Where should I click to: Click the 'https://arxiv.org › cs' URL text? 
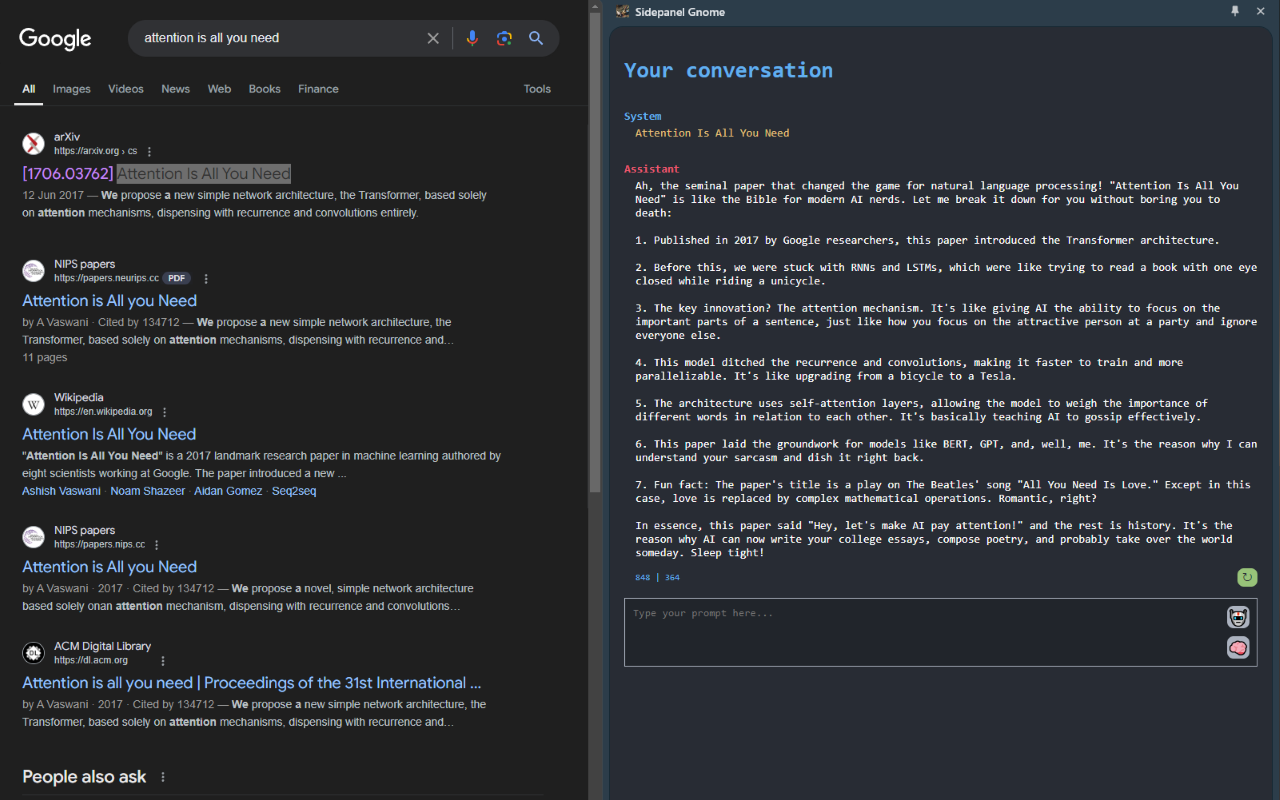tap(96, 151)
